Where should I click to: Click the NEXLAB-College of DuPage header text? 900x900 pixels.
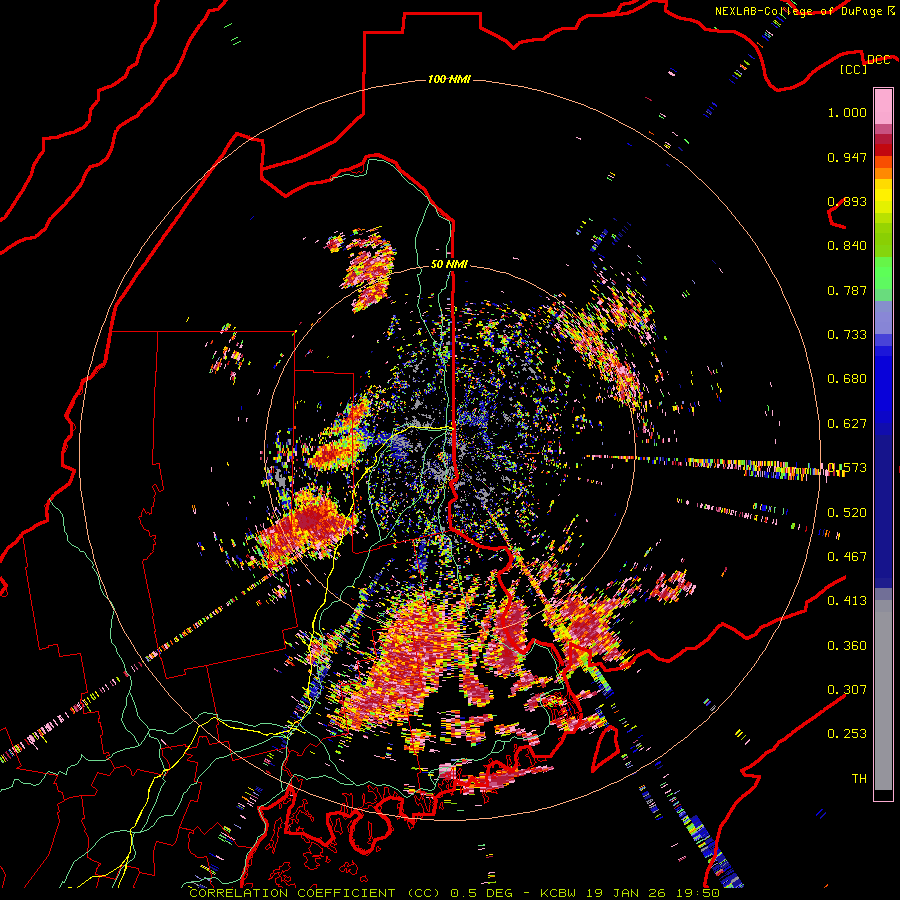point(804,11)
